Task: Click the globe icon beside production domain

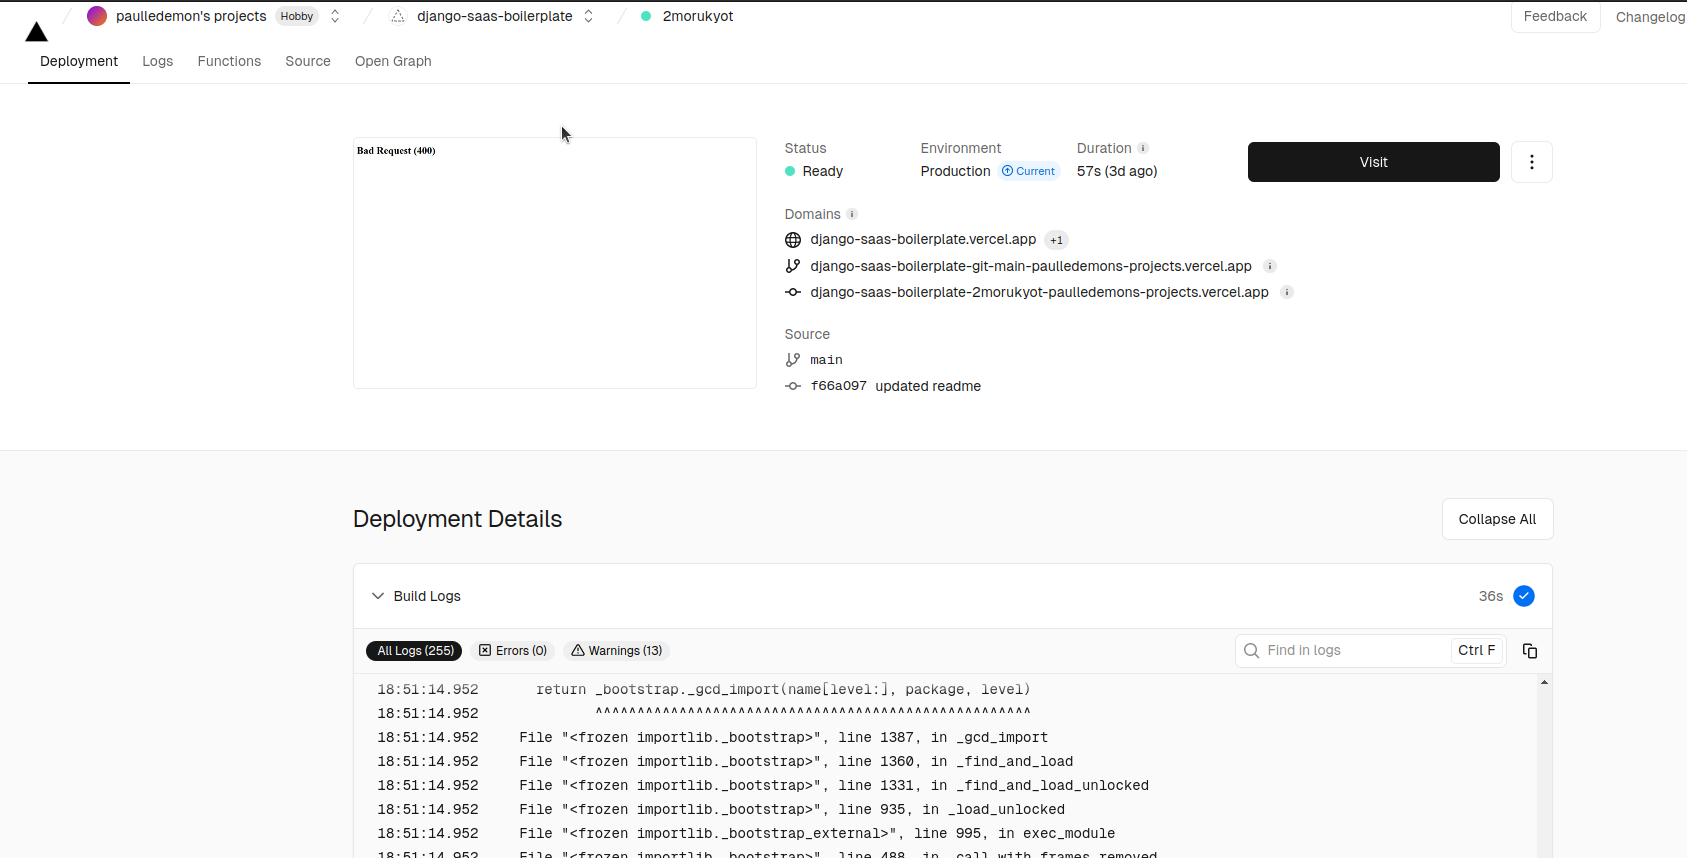Action: point(793,240)
